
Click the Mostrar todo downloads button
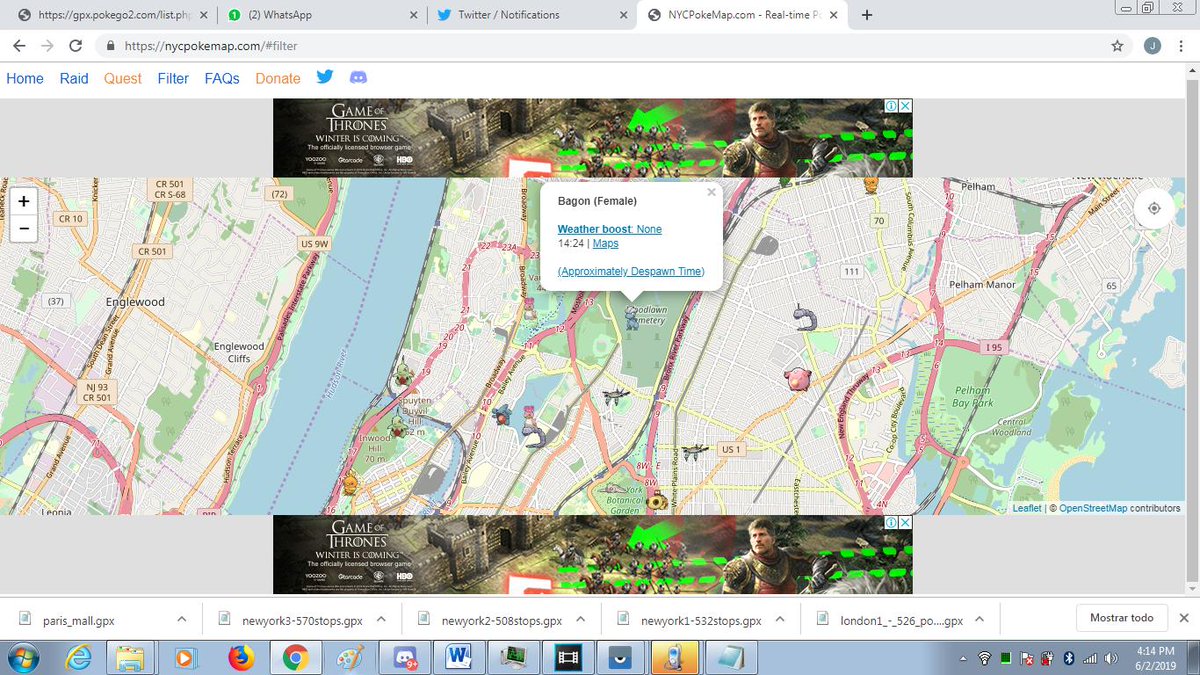tap(1121, 618)
